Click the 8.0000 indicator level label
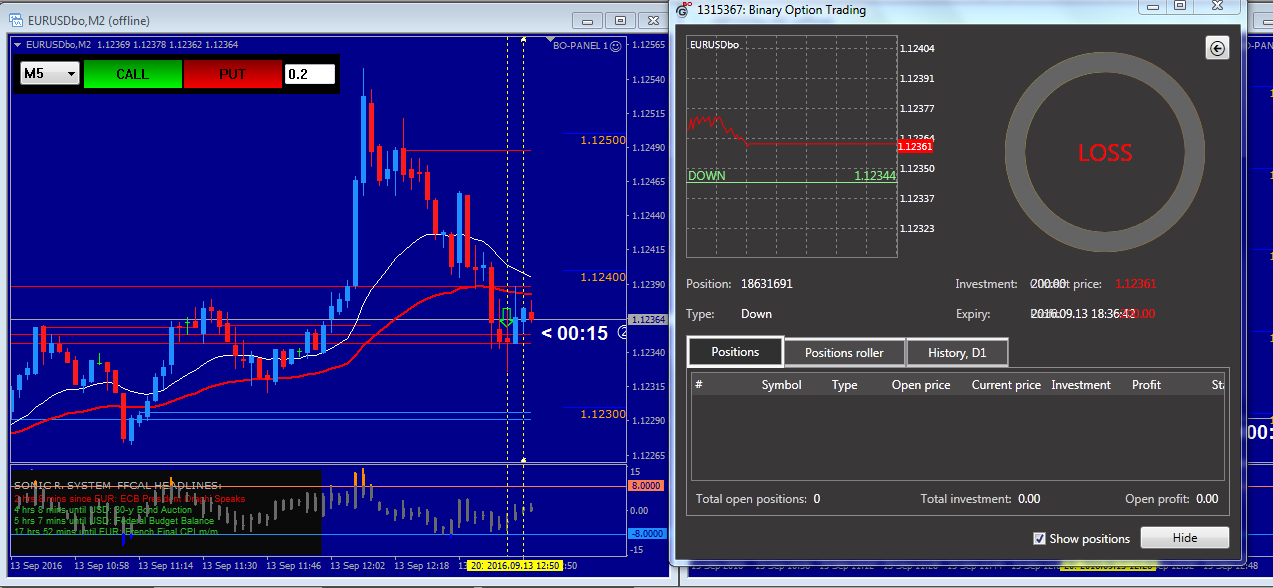Viewport: 1273px width, 588px height. click(647, 486)
